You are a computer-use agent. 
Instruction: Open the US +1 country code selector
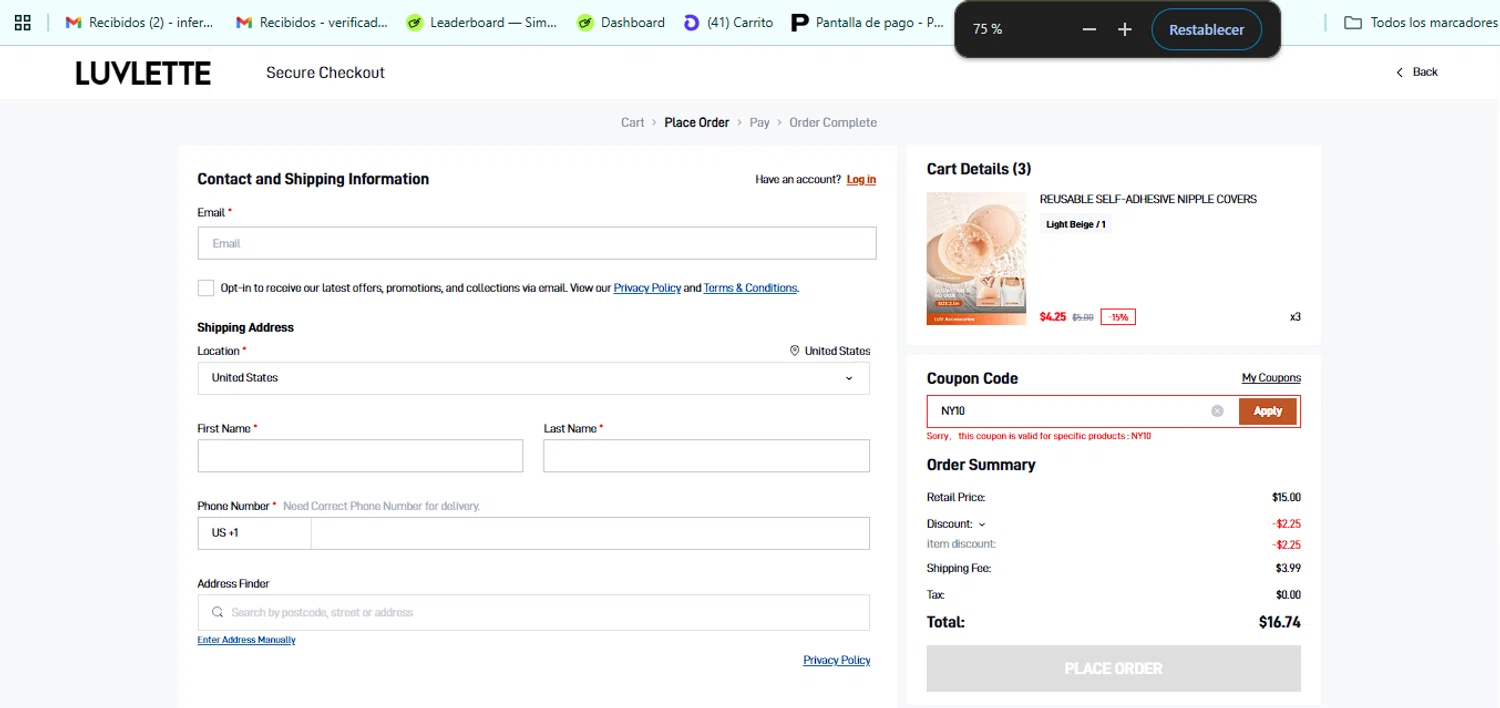click(x=254, y=533)
